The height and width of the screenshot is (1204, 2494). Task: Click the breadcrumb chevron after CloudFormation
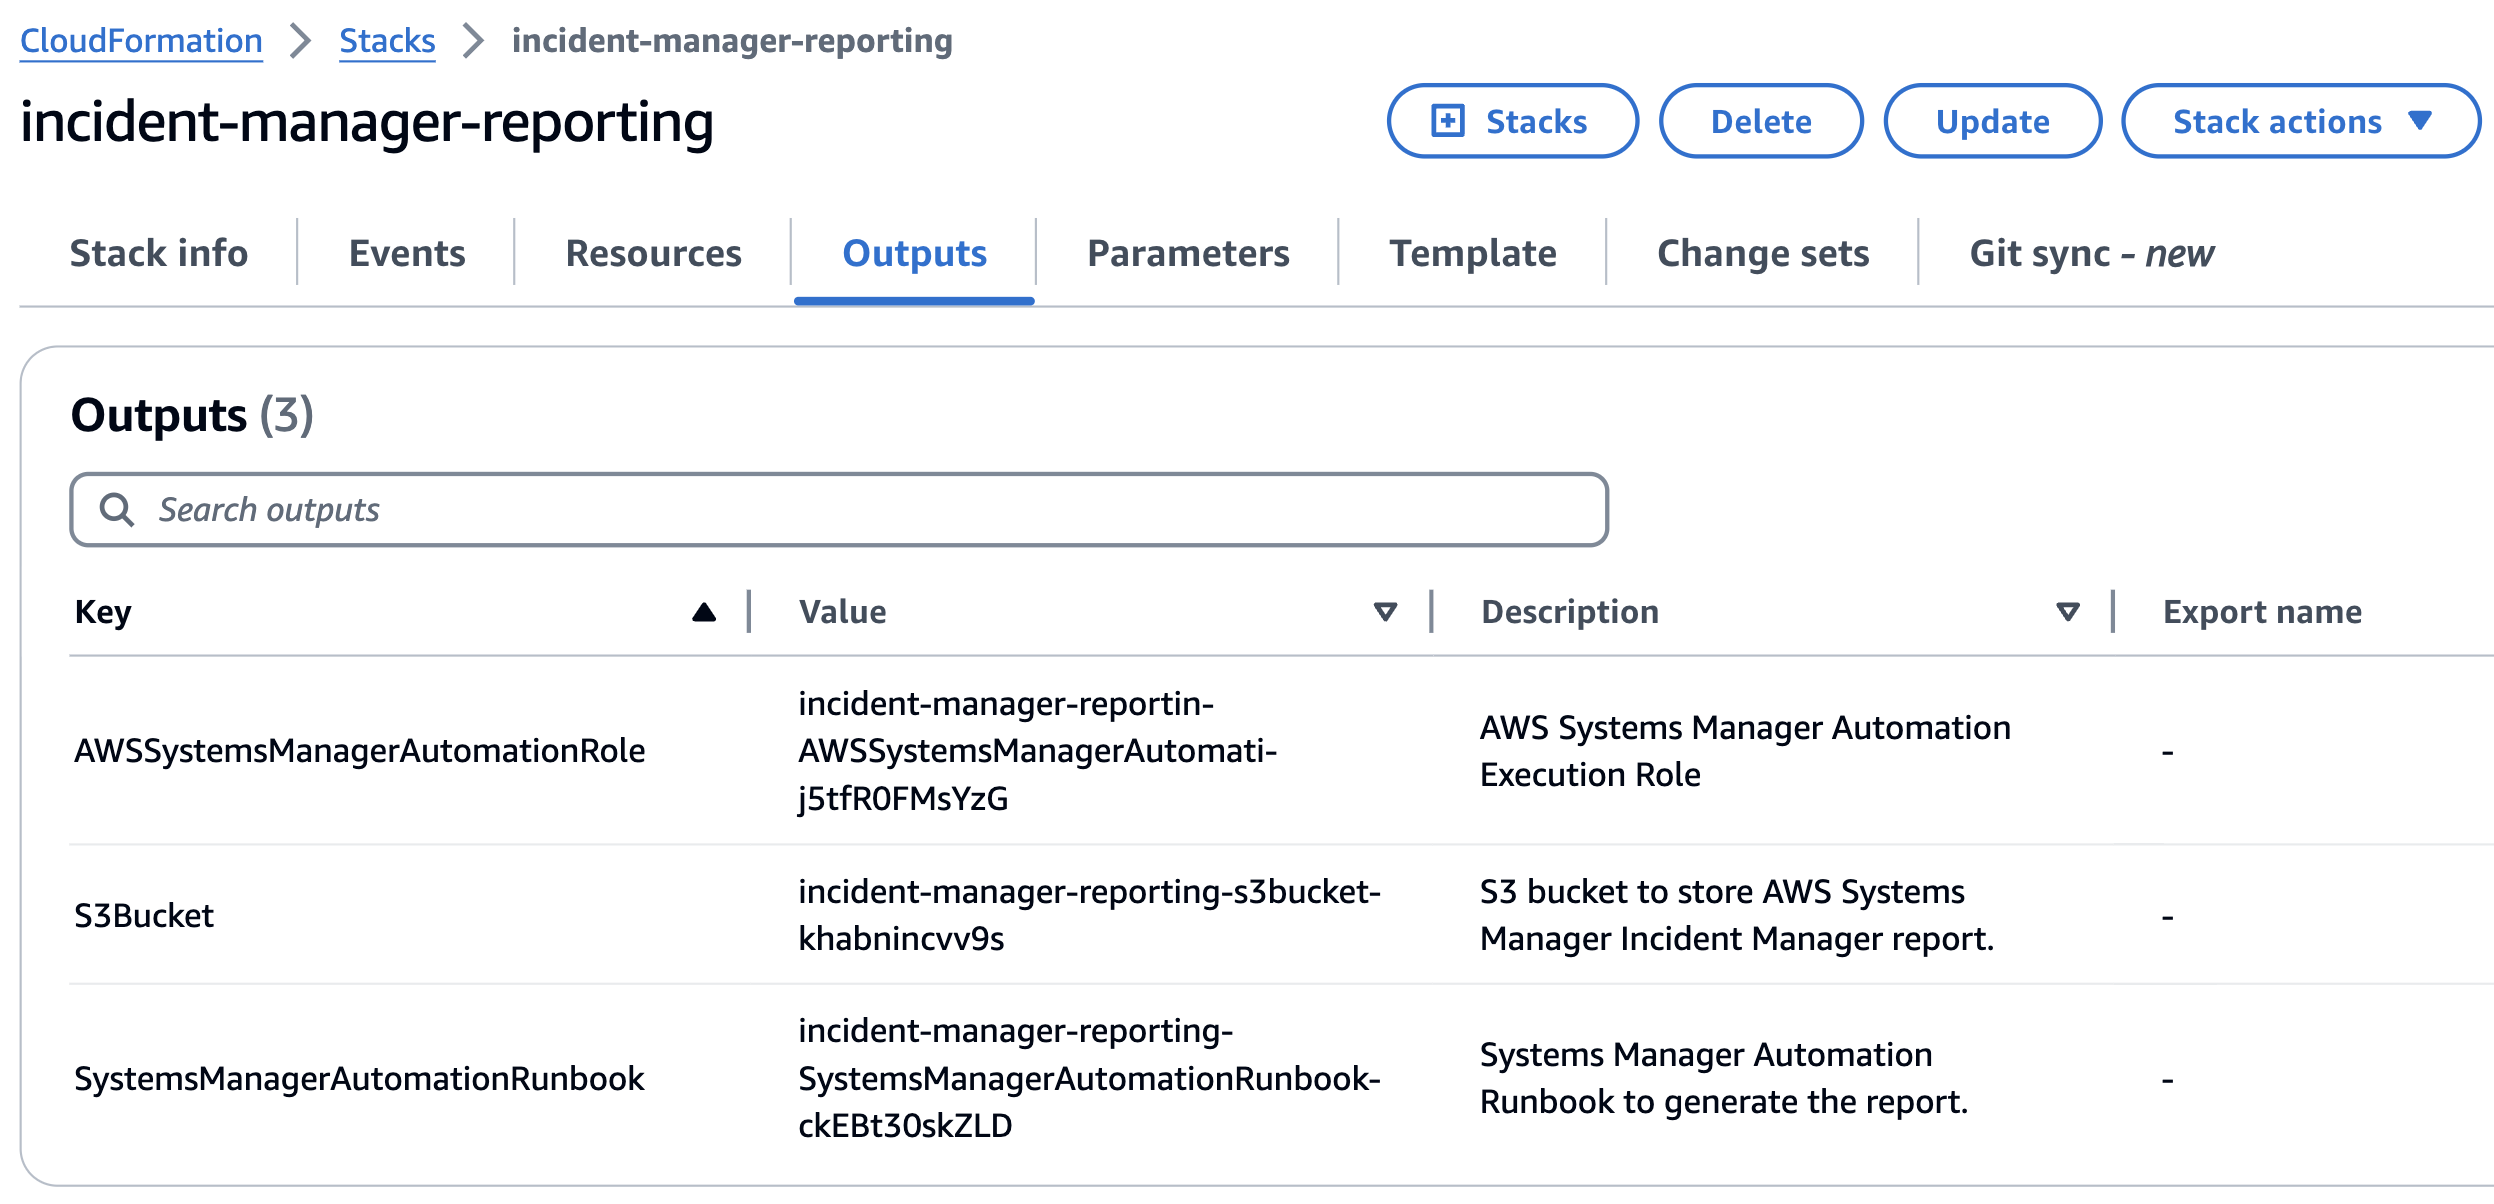click(x=299, y=40)
